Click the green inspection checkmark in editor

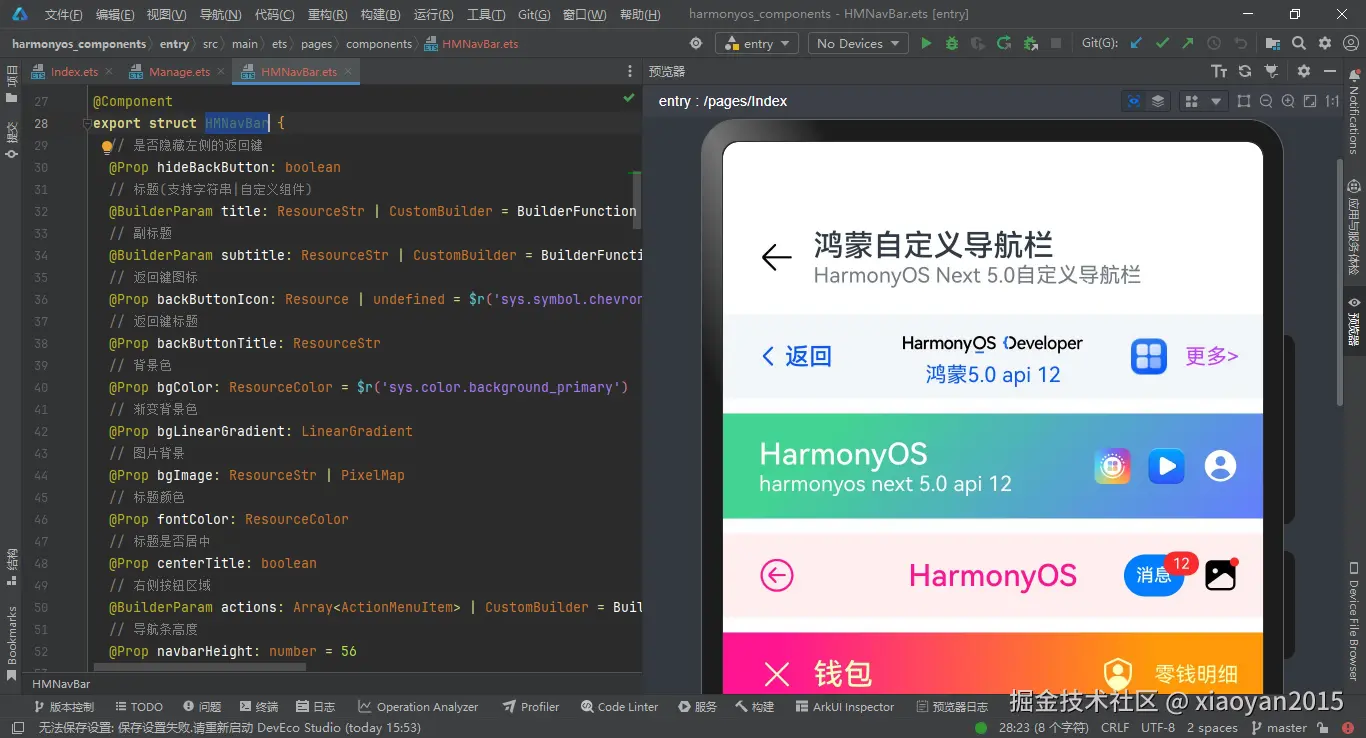point(629,98)
